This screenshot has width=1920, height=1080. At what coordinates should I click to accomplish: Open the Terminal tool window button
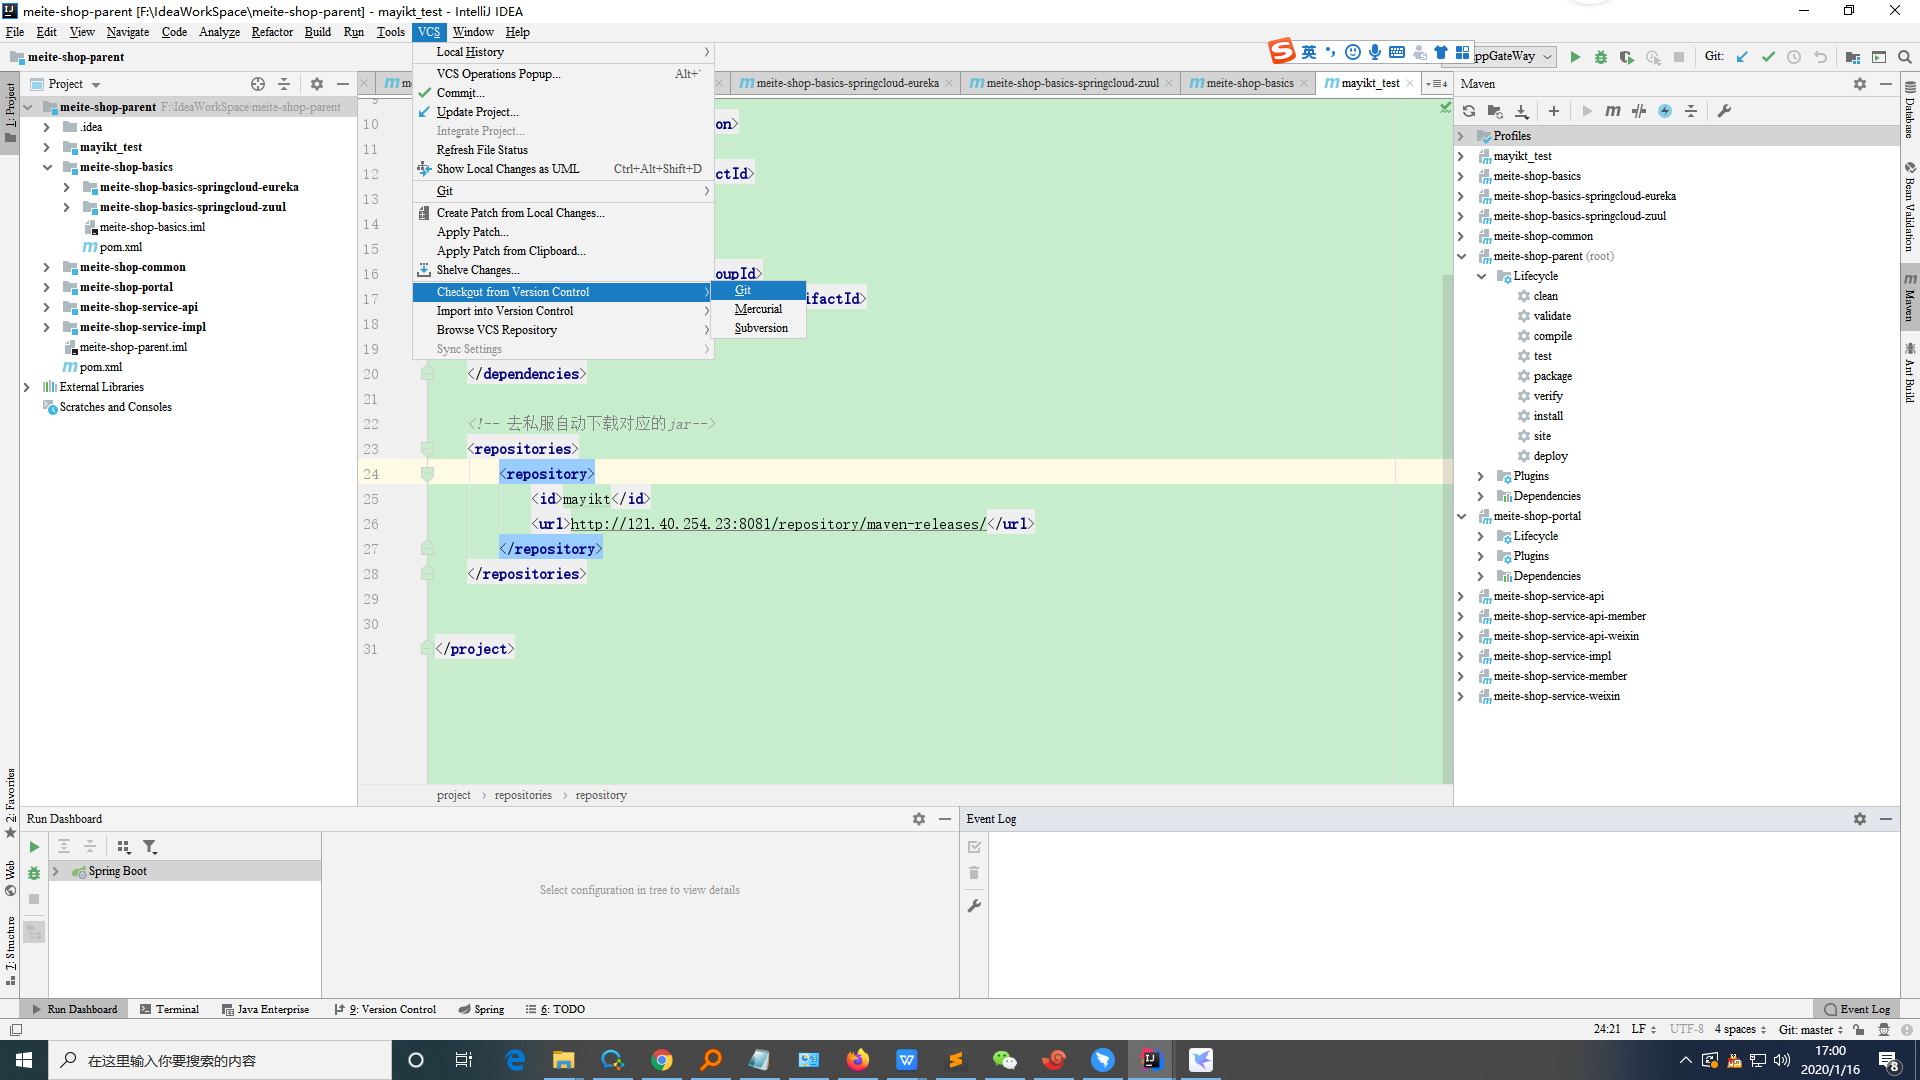(169, 1009)
